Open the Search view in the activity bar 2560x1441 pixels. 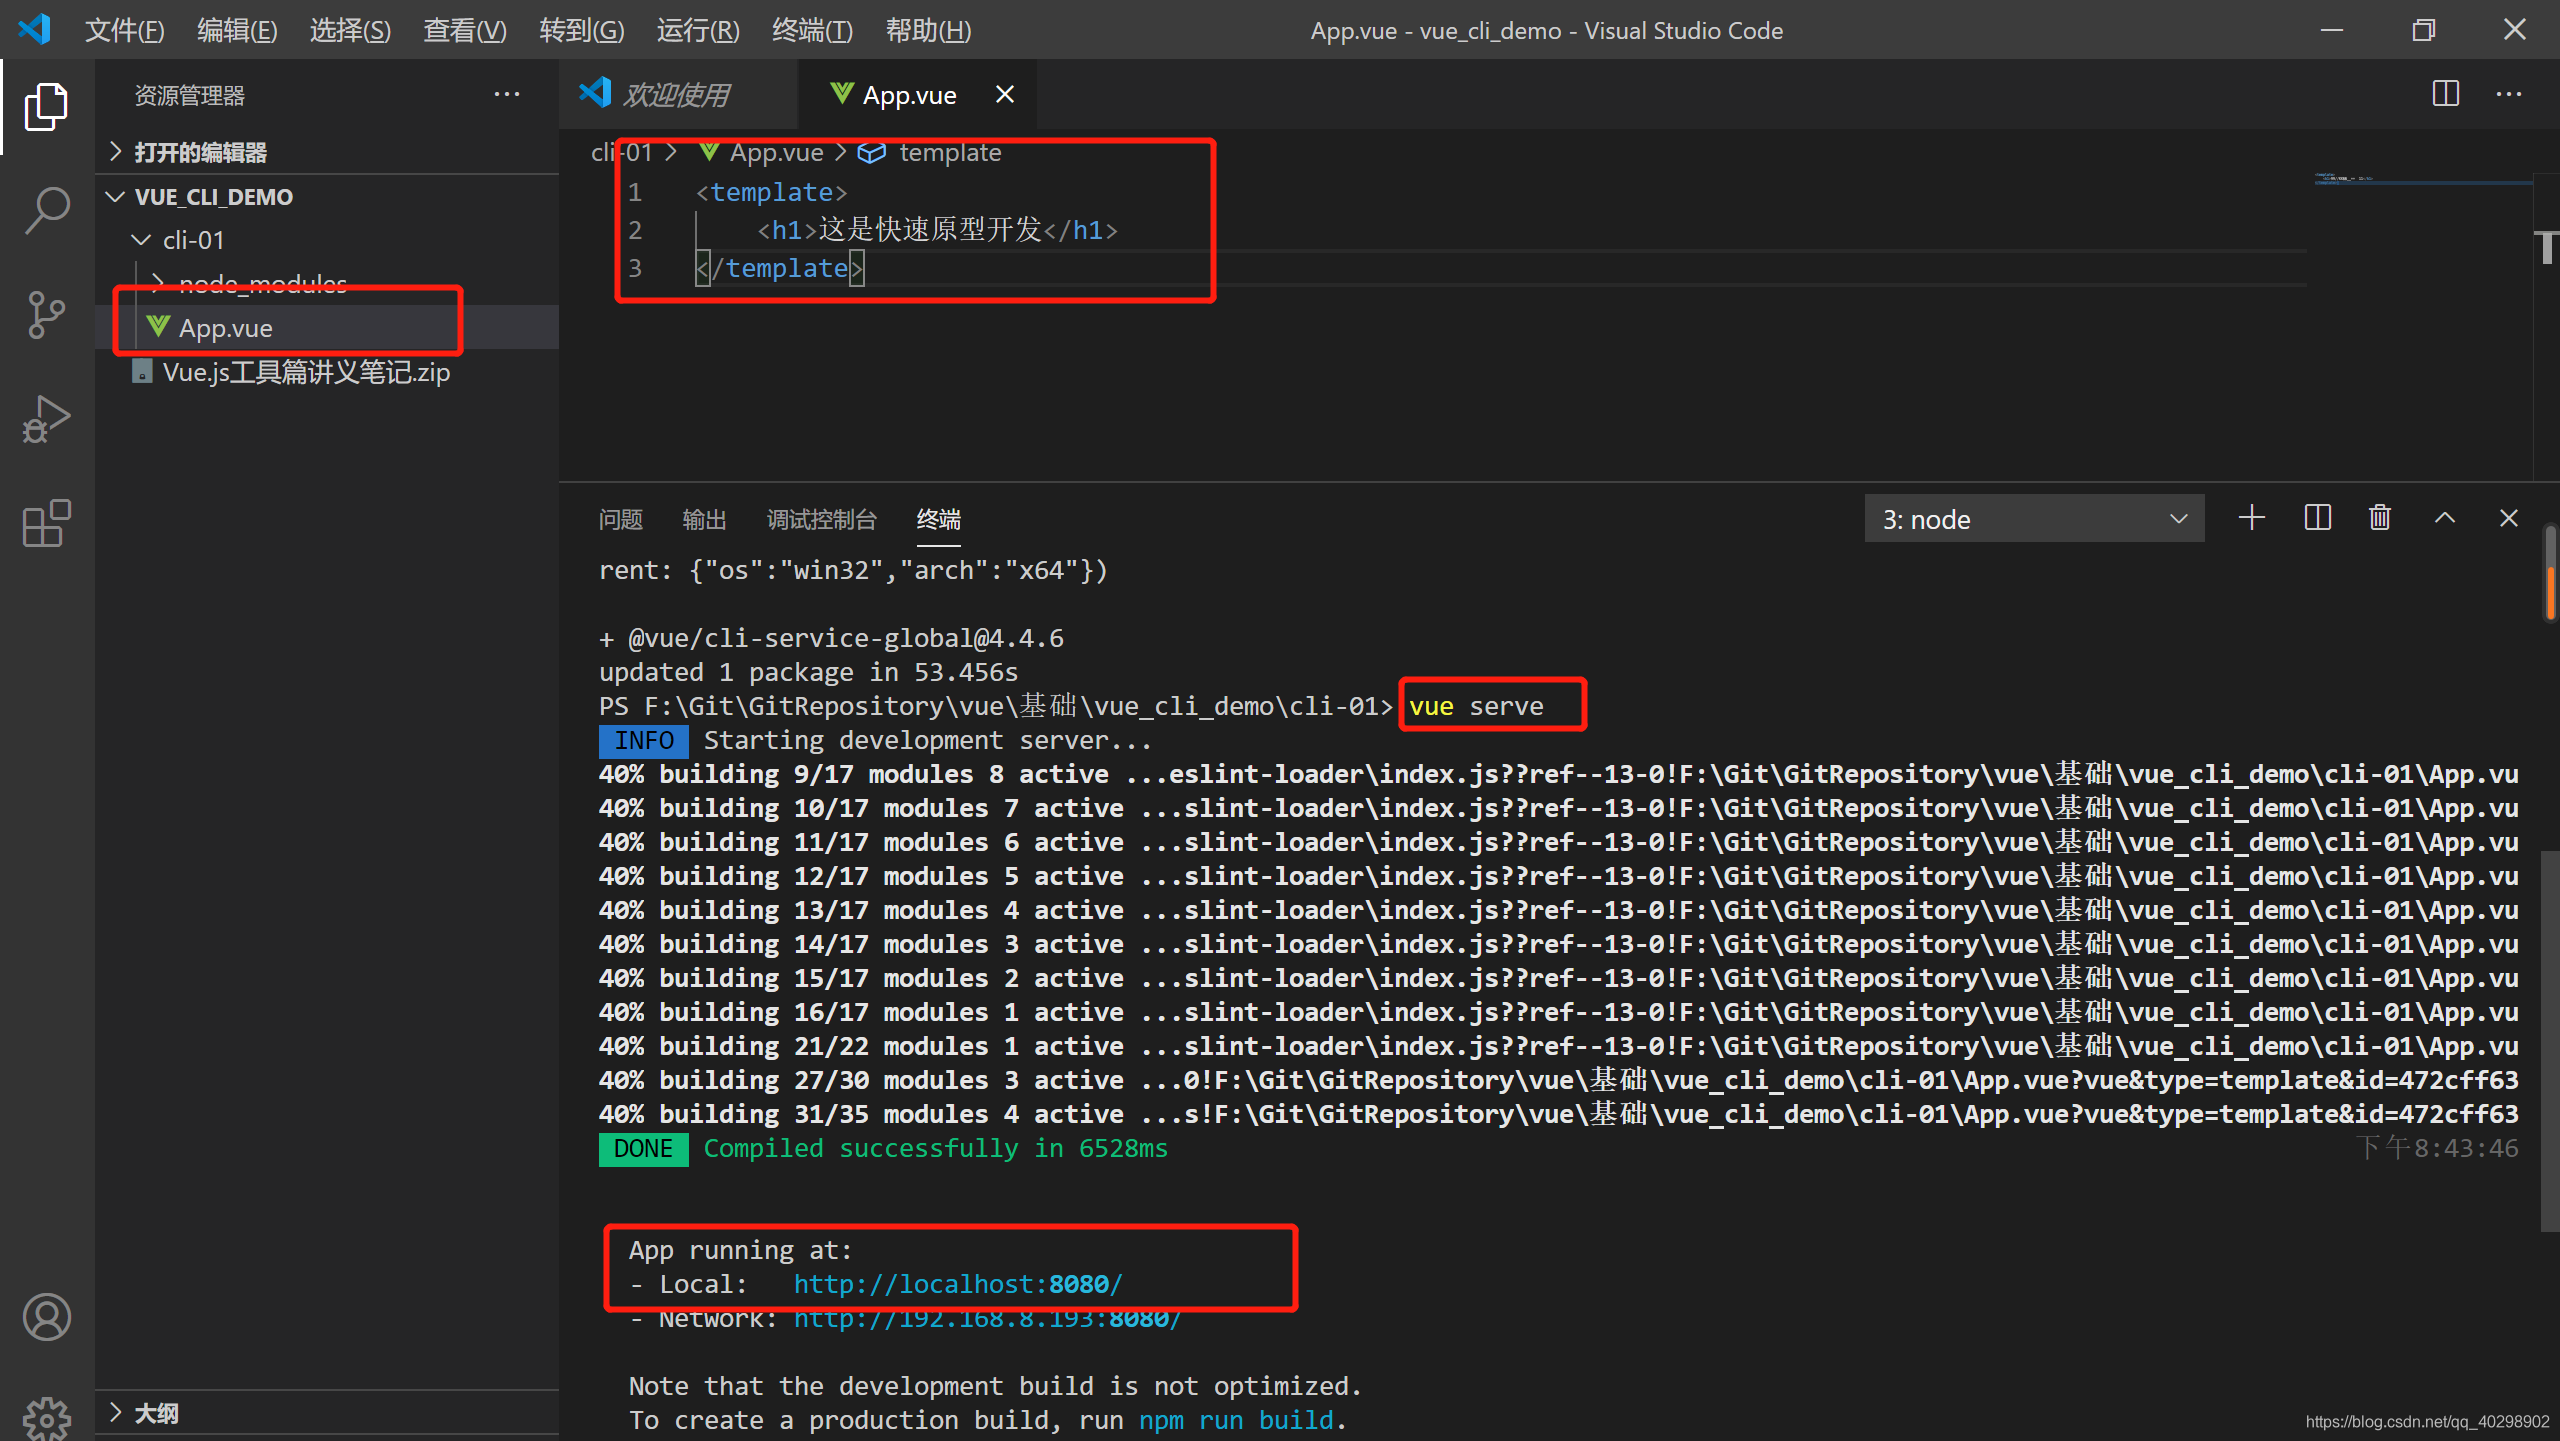pyautogui.click(x=46, y=211)
